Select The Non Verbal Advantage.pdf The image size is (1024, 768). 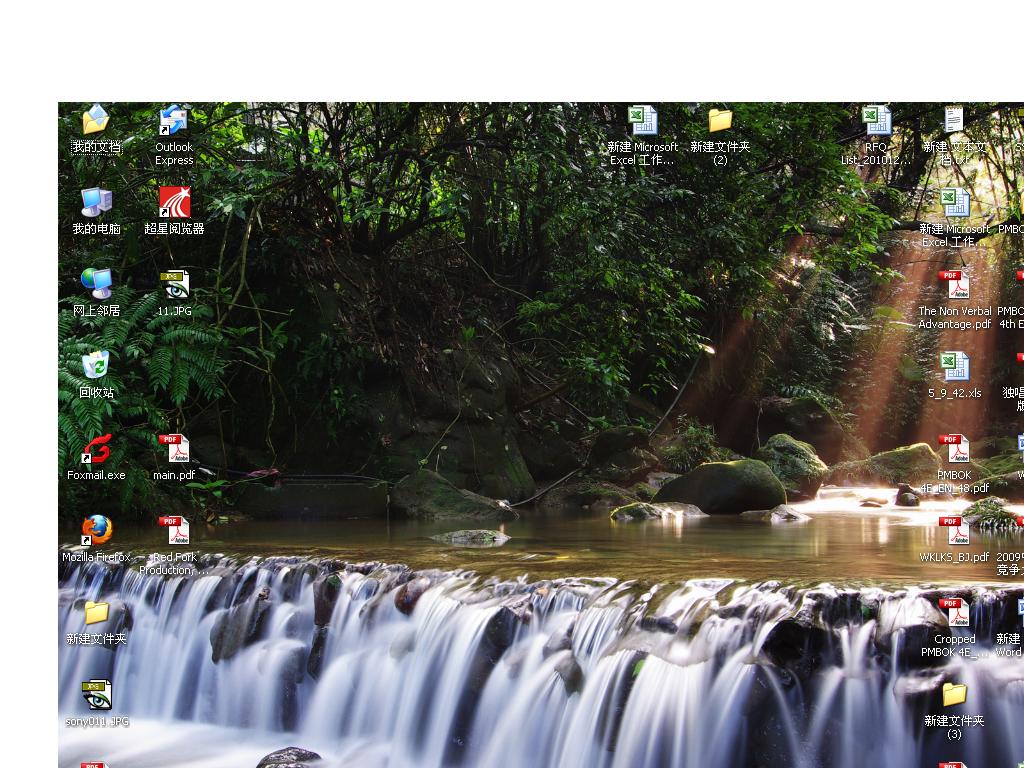pyautogui.click(x=954, y=285)
